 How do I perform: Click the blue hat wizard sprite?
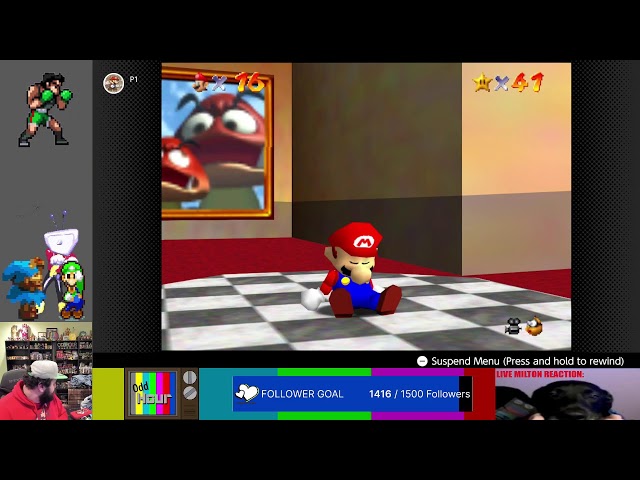tap(24, 288)
